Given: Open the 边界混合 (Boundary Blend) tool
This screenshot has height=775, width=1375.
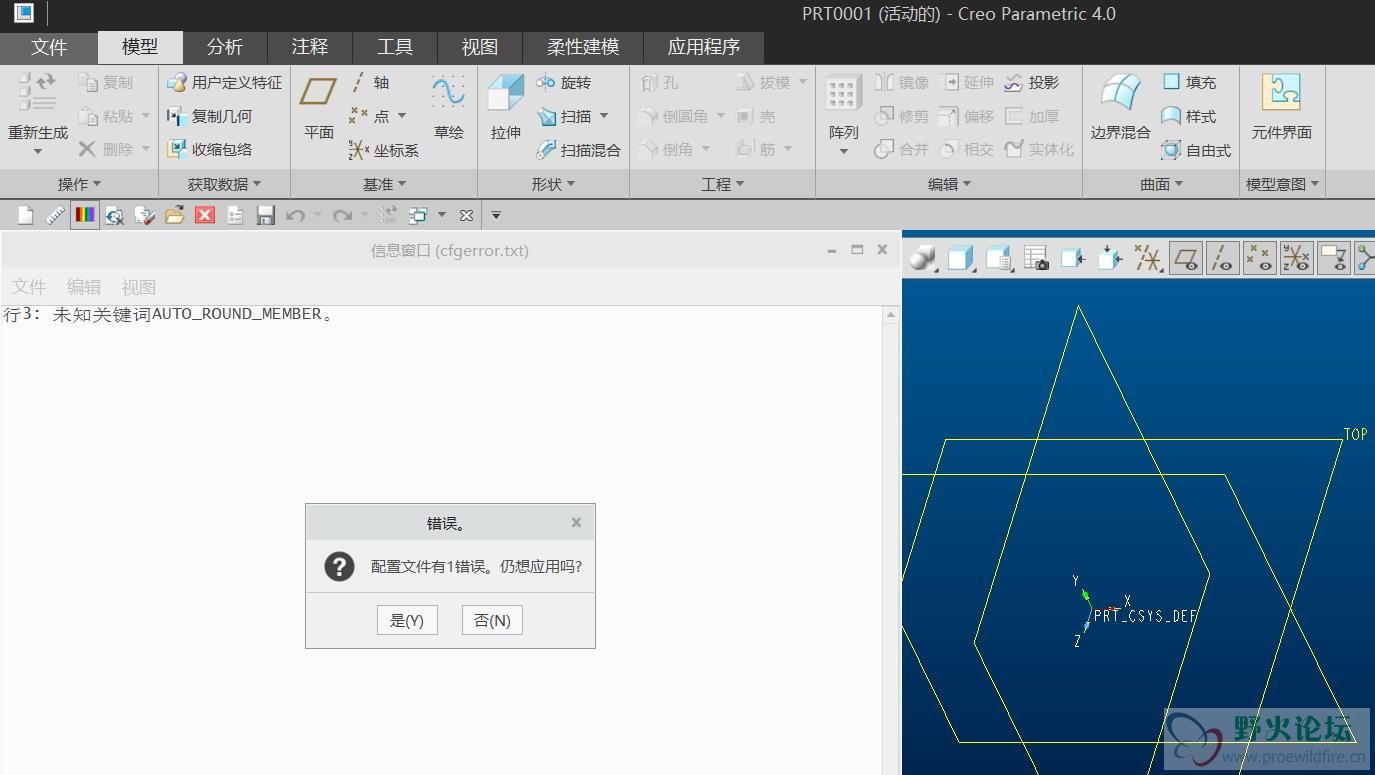Looking at the screenshot, I should click(1120, 107).
